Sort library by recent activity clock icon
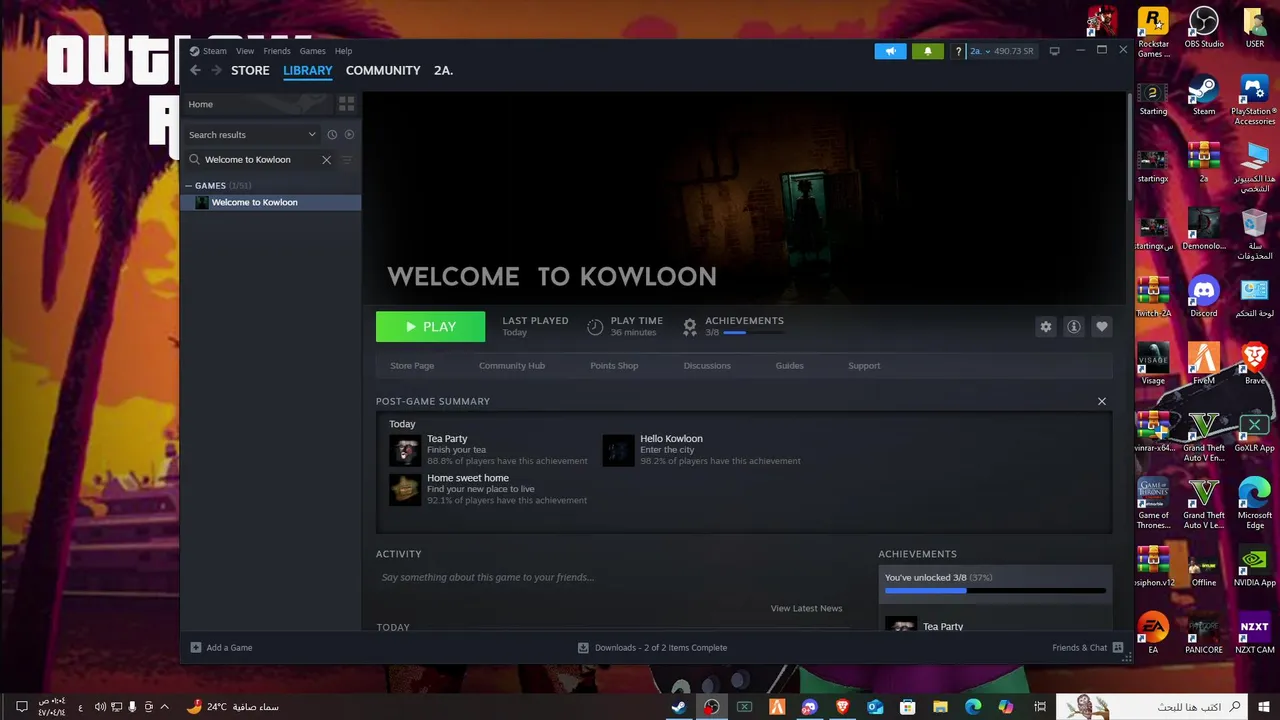The image size is (1280, 720). tap(332, 134)
